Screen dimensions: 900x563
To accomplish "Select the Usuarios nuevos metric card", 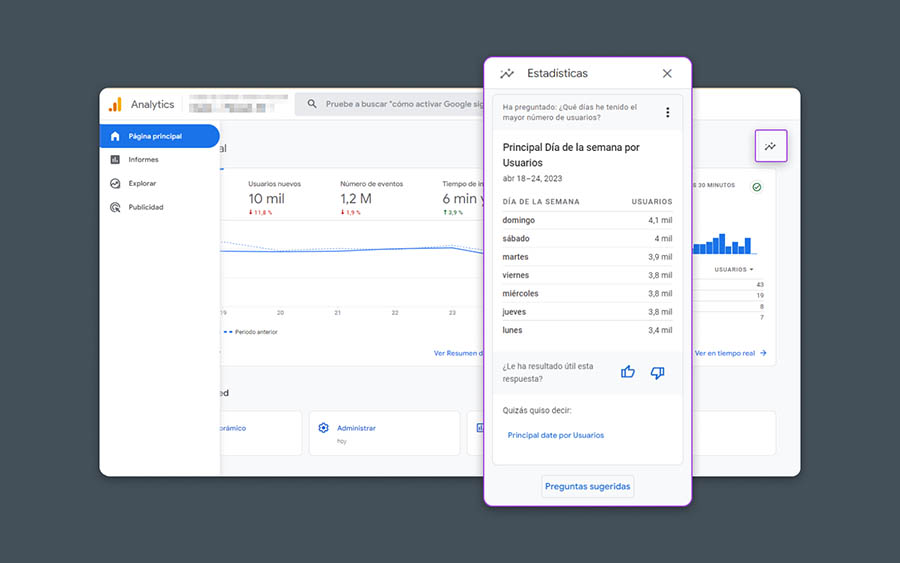I will (274, 194).
